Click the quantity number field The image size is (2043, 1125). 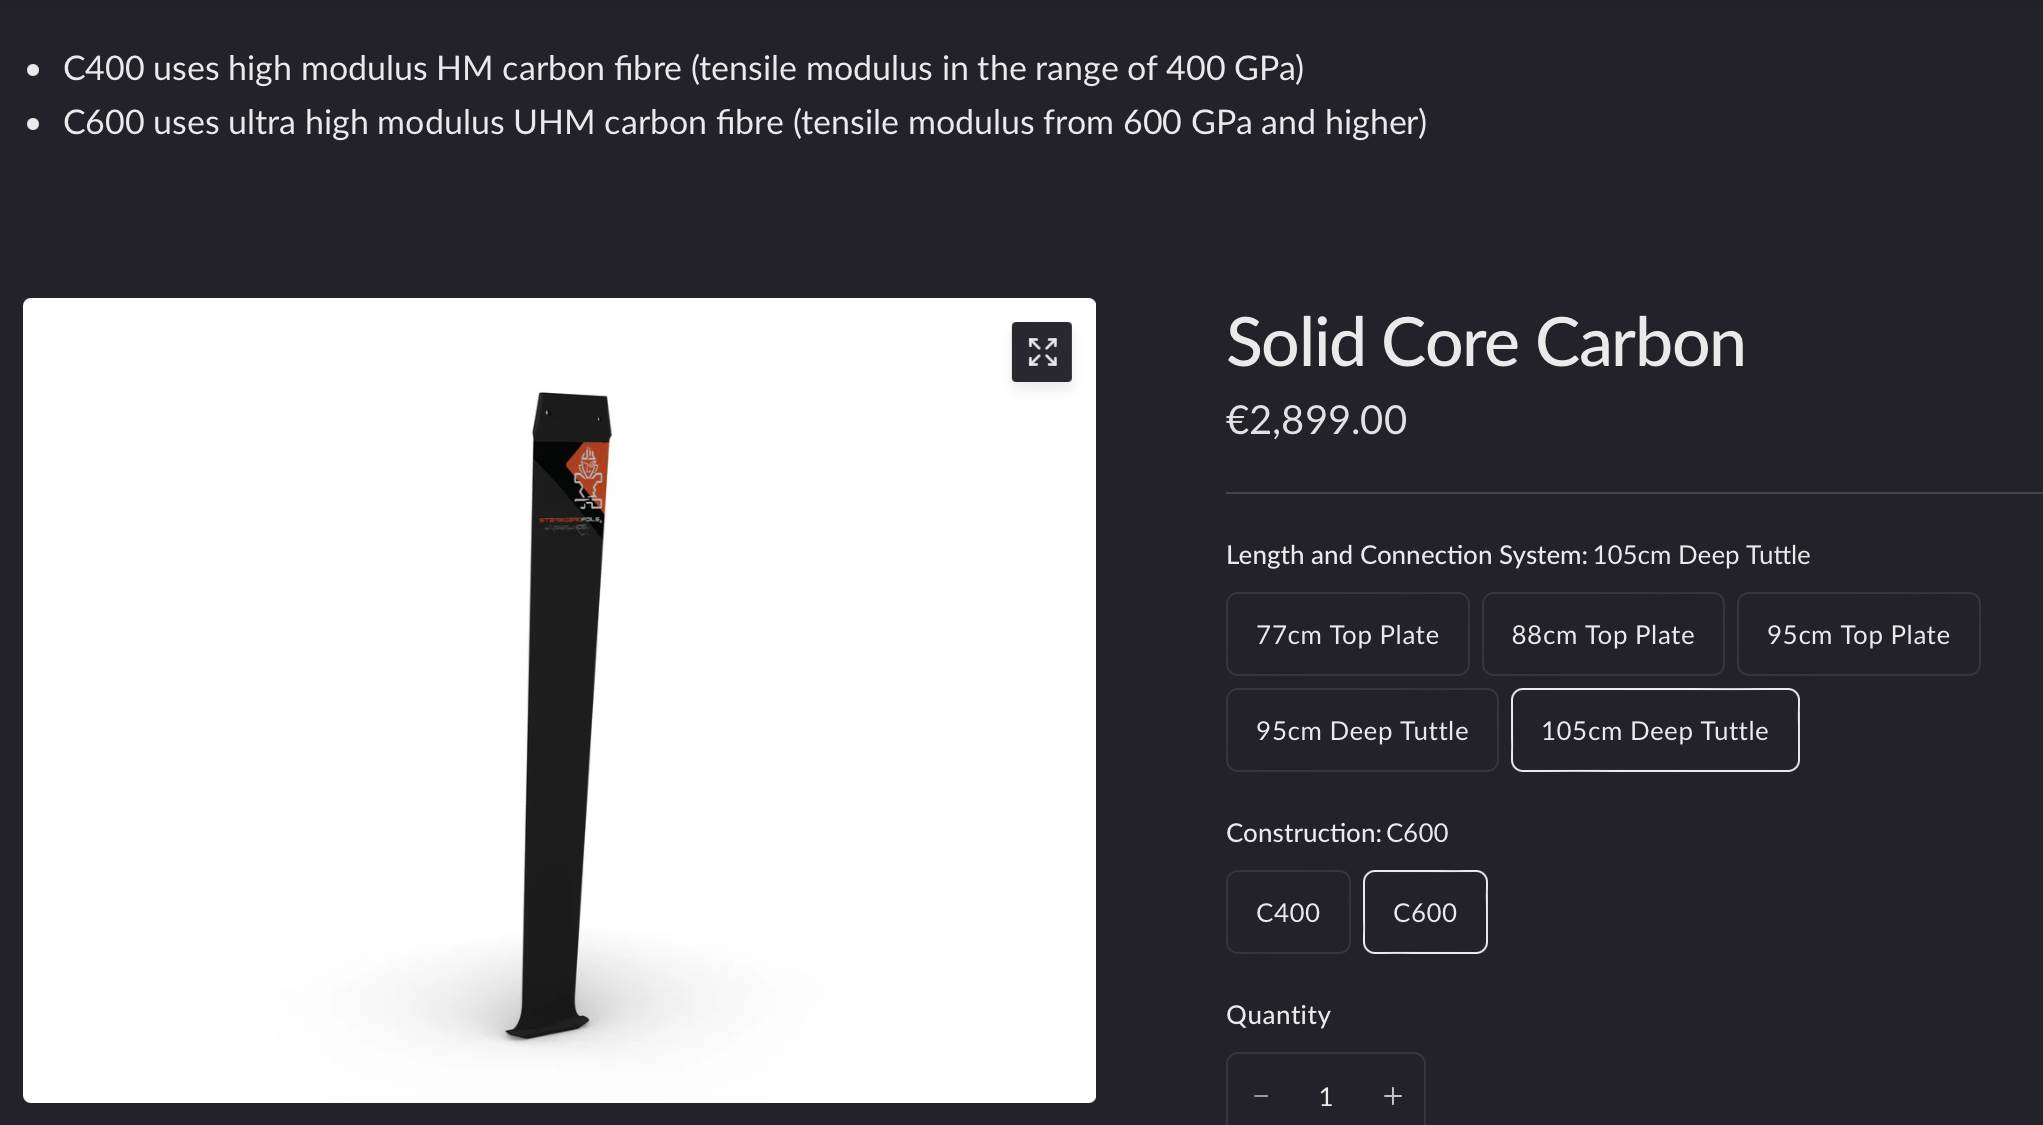click(1326, 1096)
